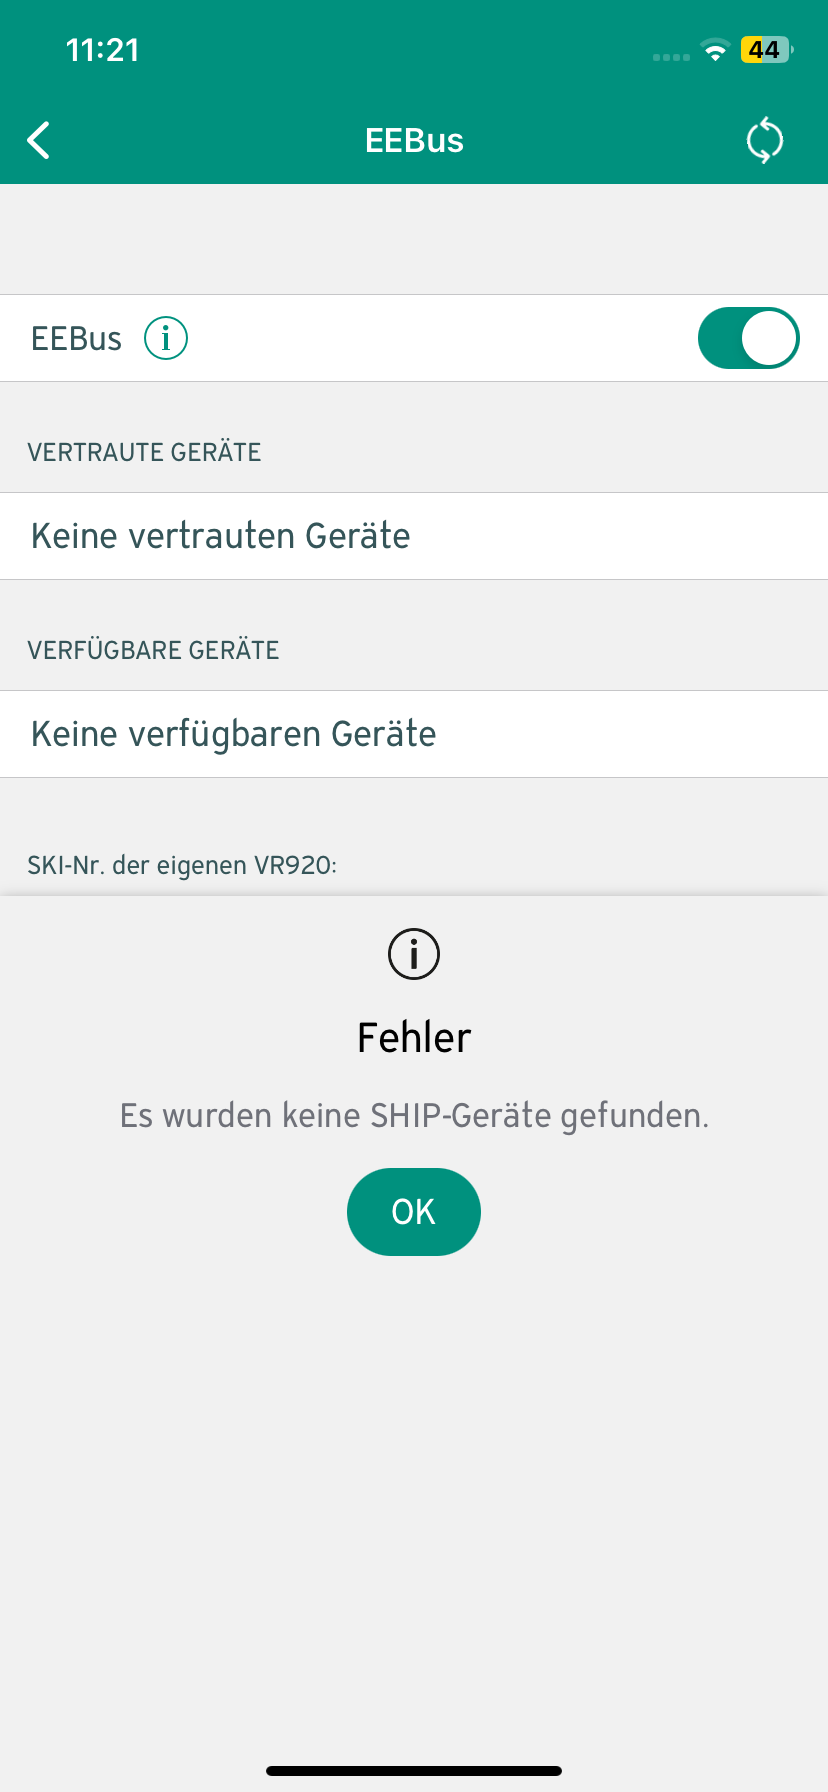Tap the VERFÜGBARE GERÄTE section header
The image size is (828, 1792).
click(153, 650)
